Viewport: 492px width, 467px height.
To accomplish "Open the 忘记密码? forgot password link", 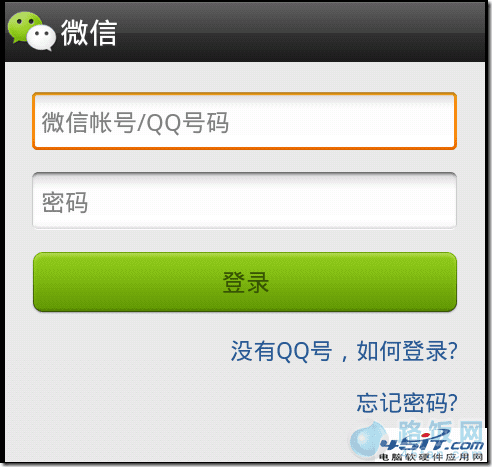I will [407, 402].
